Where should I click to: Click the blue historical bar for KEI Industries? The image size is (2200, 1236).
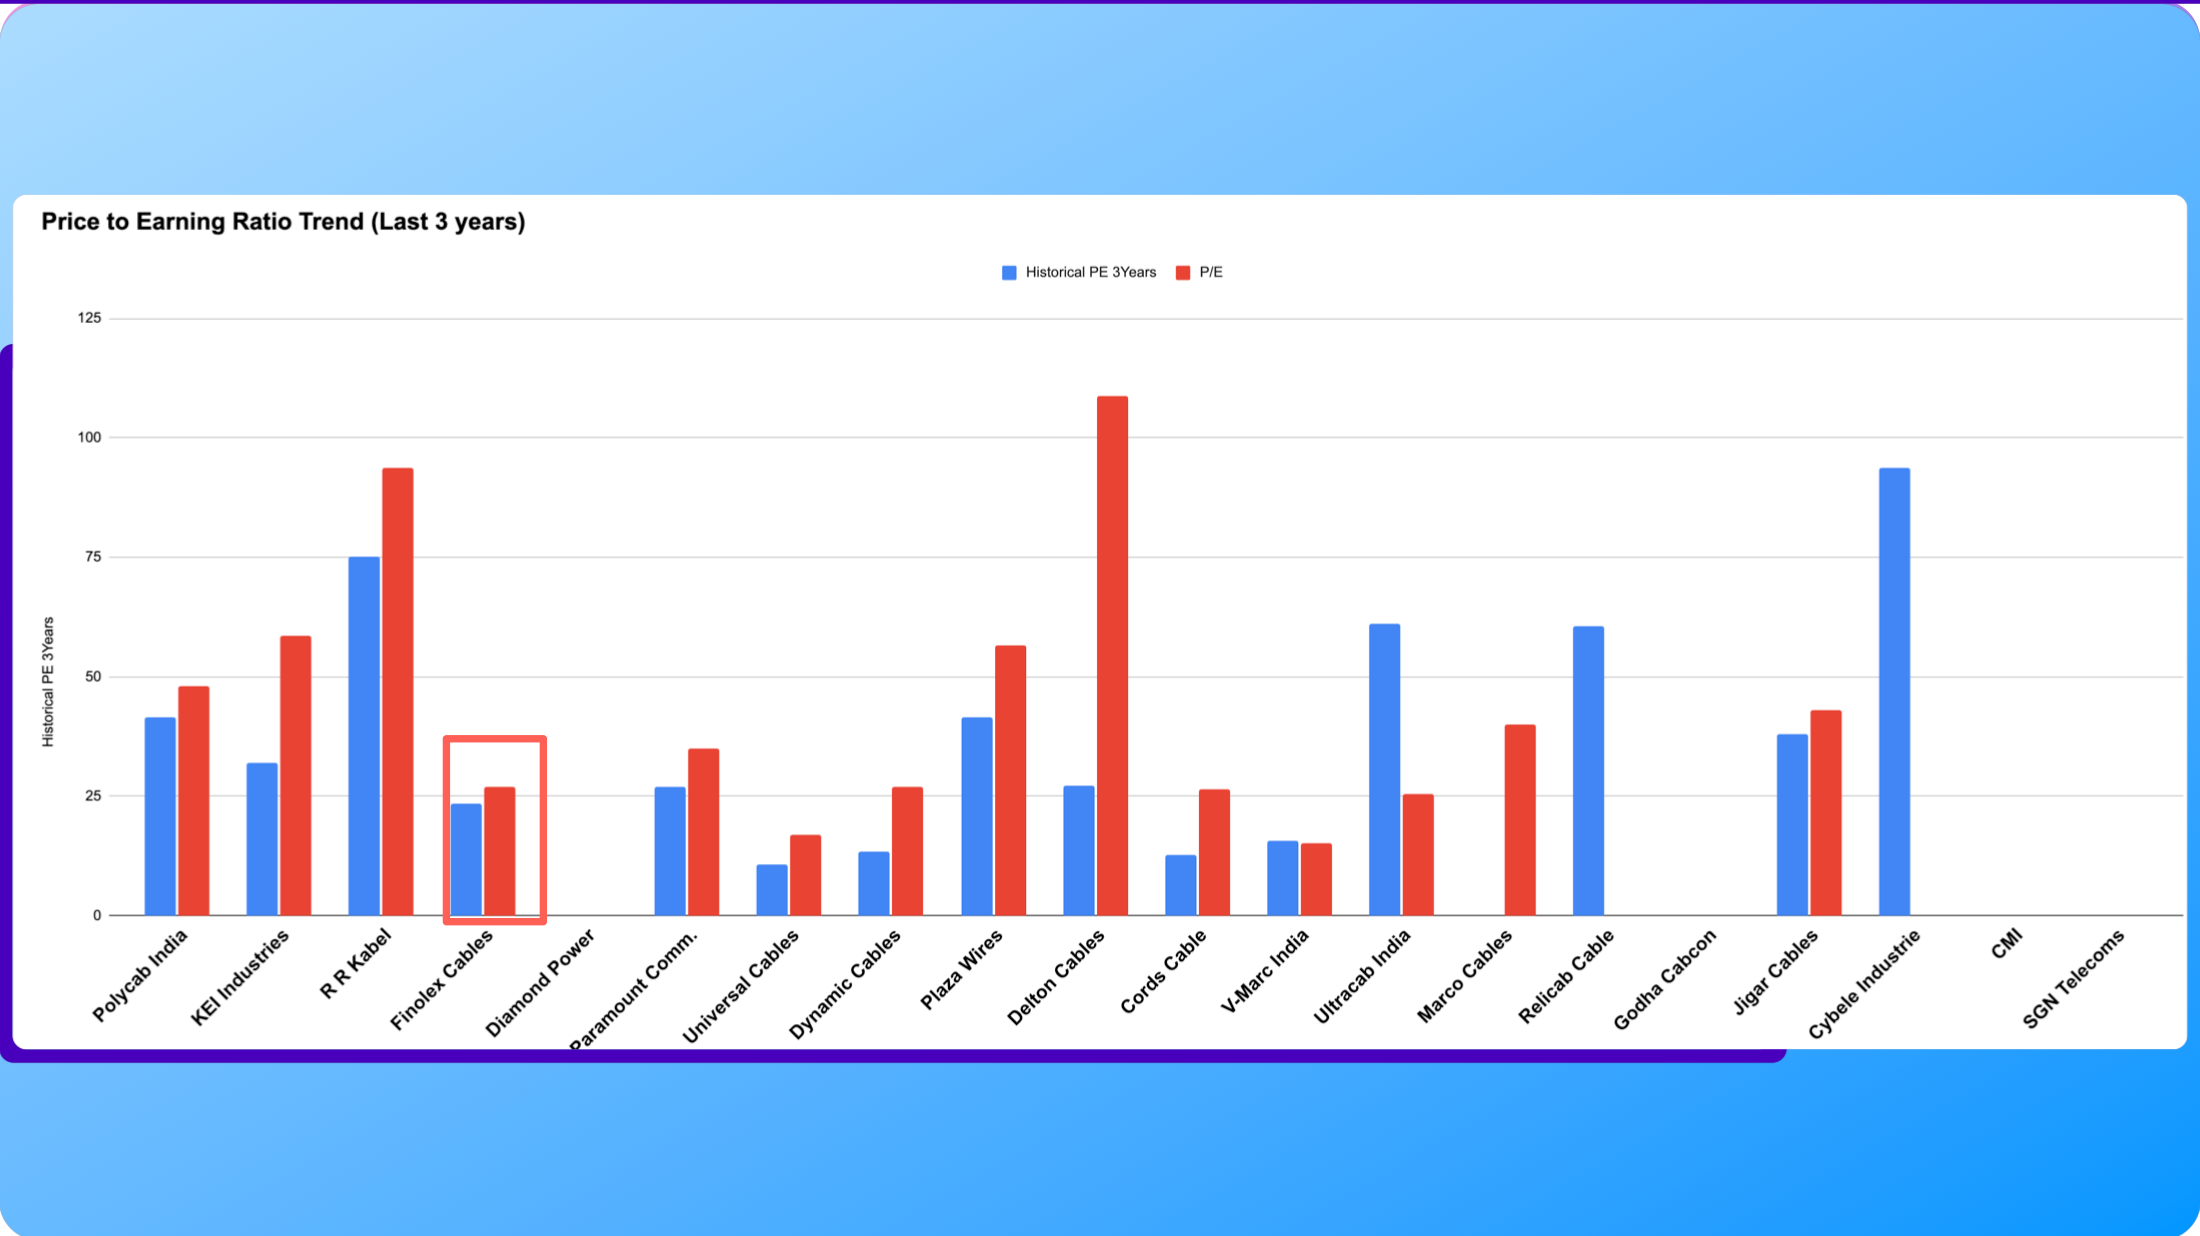click(262, 839)
